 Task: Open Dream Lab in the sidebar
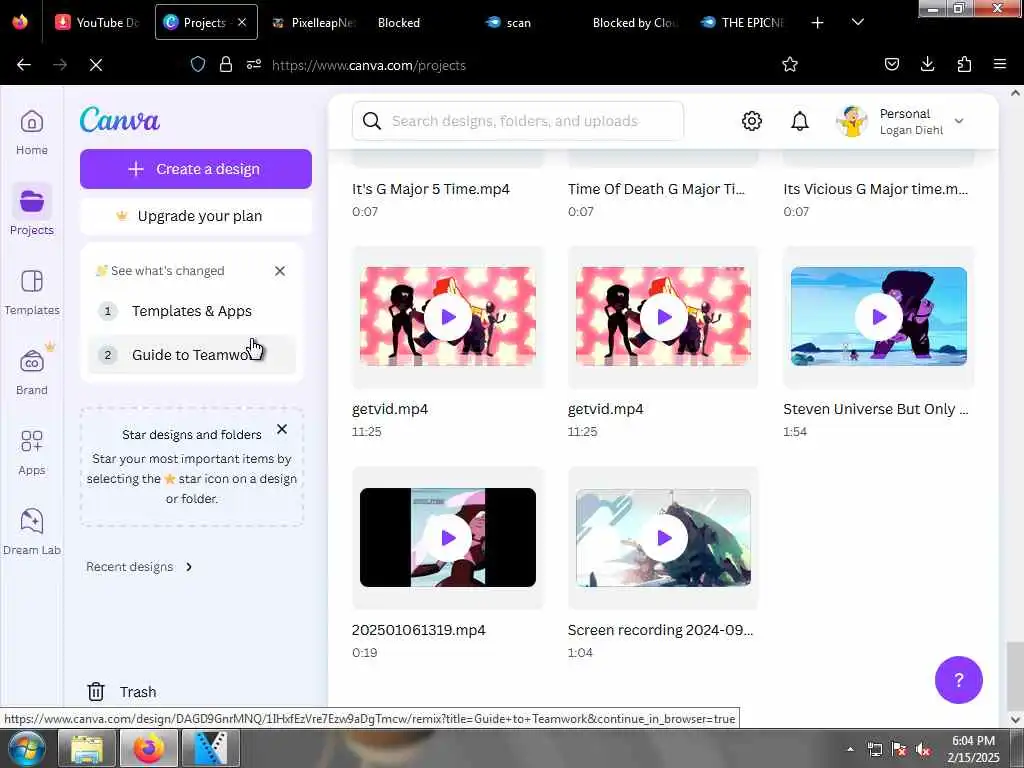[x=31, y=532]
